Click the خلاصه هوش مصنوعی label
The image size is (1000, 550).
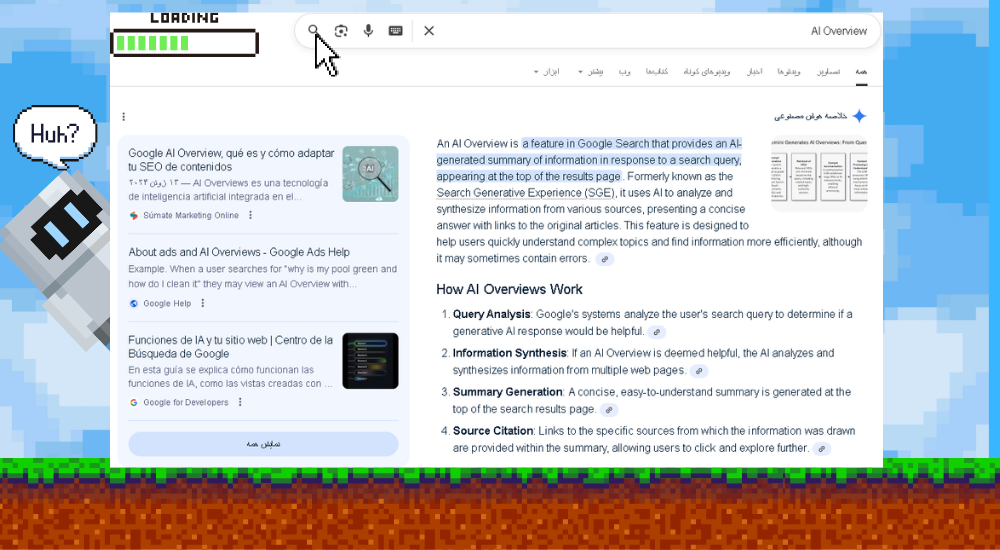[811, 116]
